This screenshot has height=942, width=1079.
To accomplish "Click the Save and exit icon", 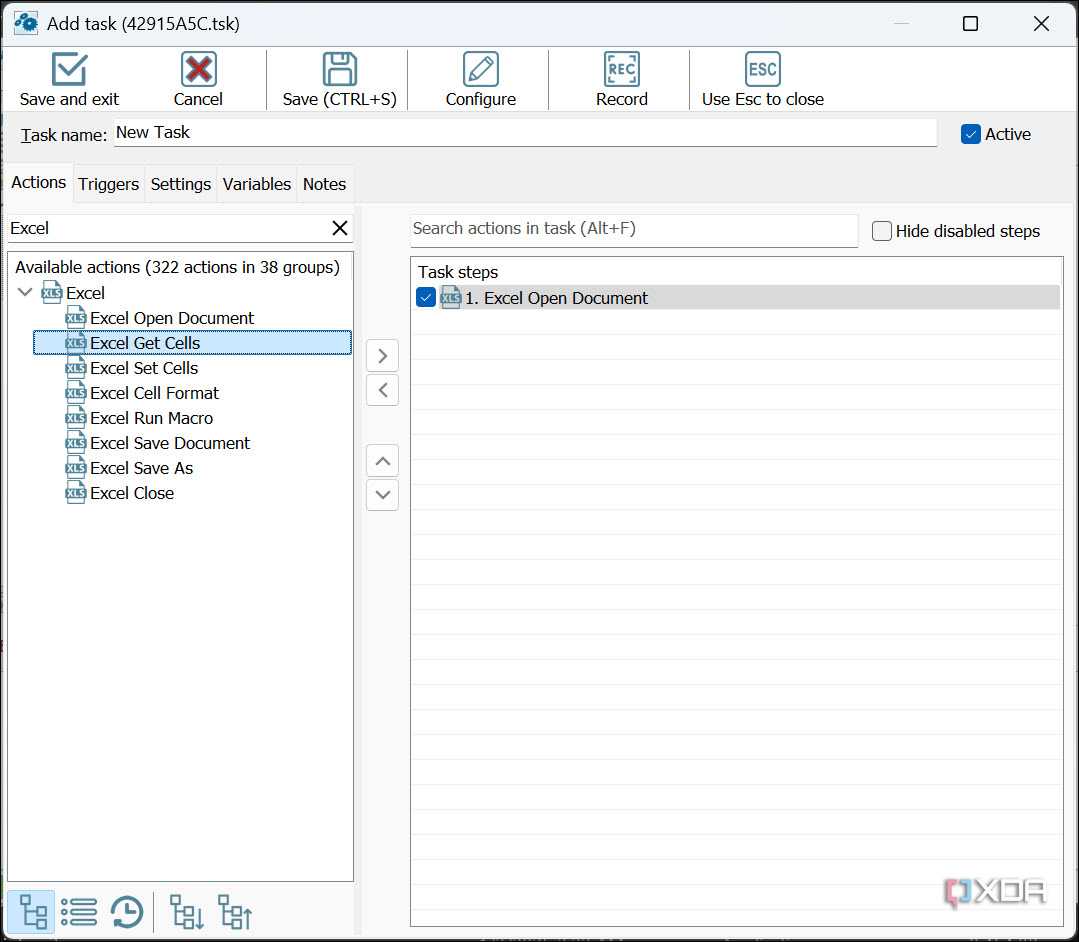I will click(x=70, y=69).
